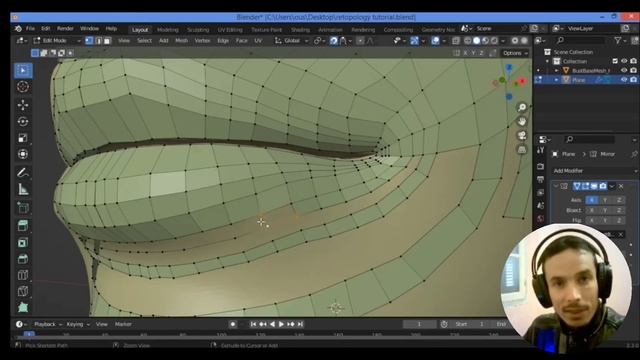Open the Options dropdown
The height and width of the screenshot is (360, 640).
click(515, 53)
